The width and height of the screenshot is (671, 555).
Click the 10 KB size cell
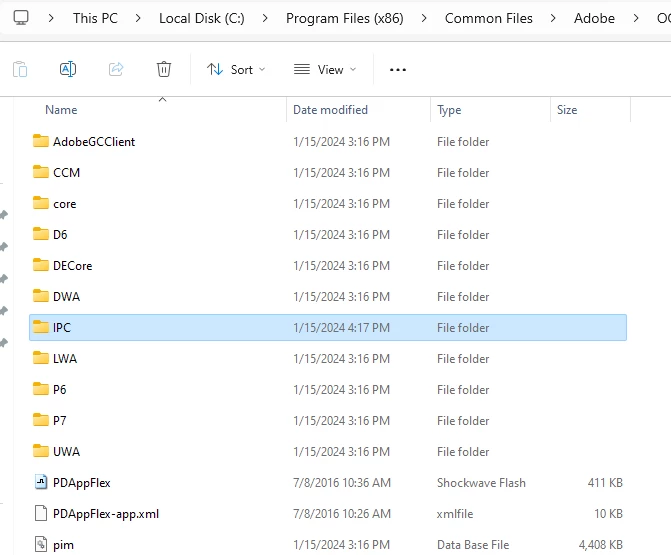pyautogui.click(x=608, y=514)
